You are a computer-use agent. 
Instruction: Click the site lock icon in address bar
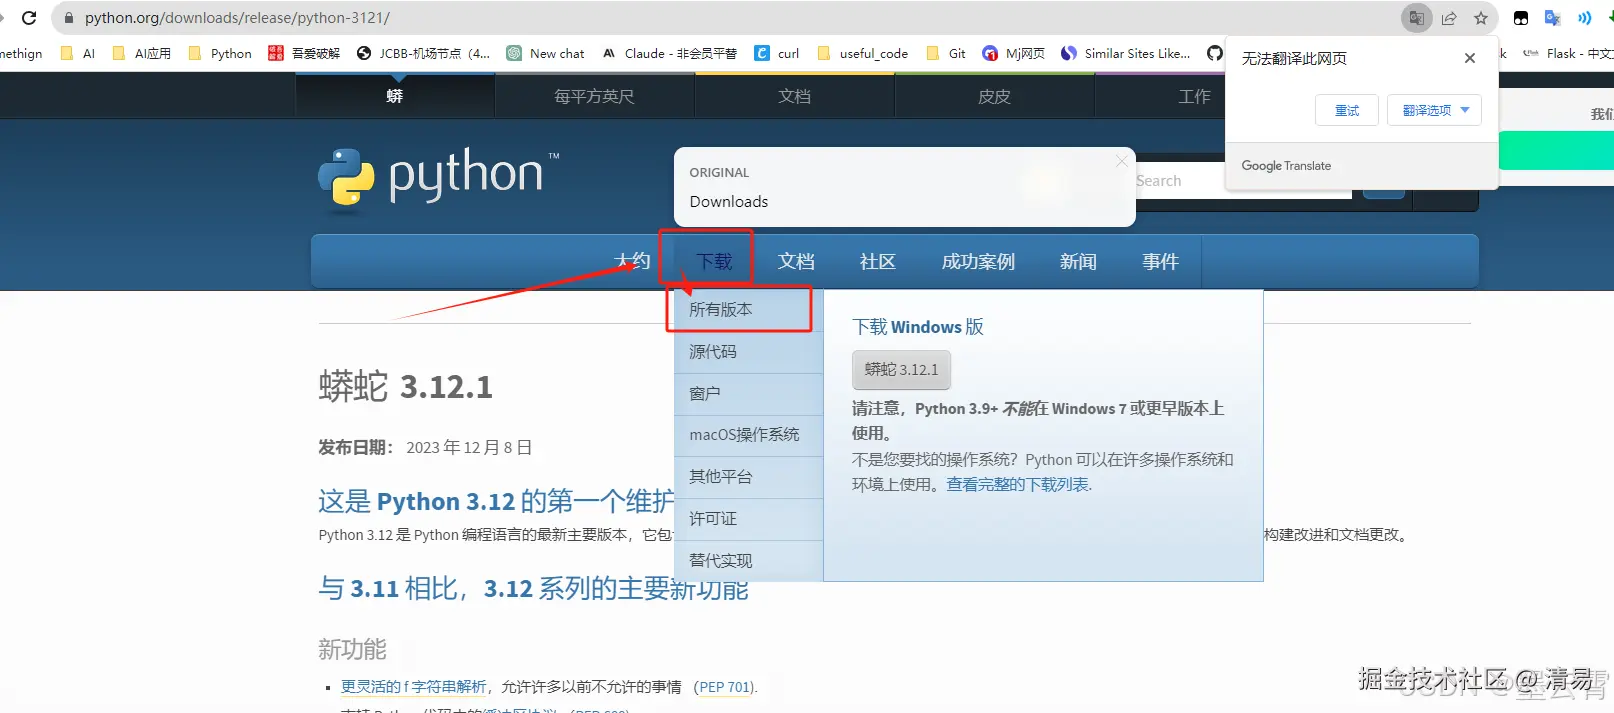pos(69,18)
